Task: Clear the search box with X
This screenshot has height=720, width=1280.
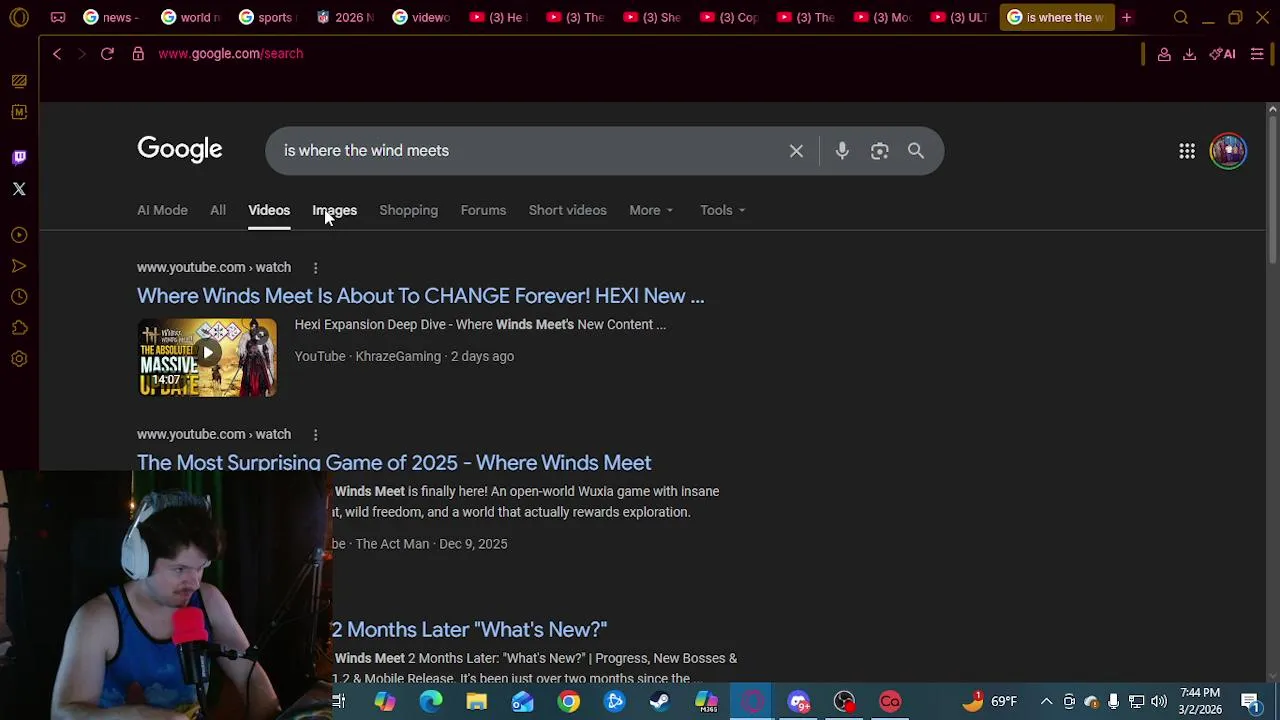Action: [x=796, y=151]
